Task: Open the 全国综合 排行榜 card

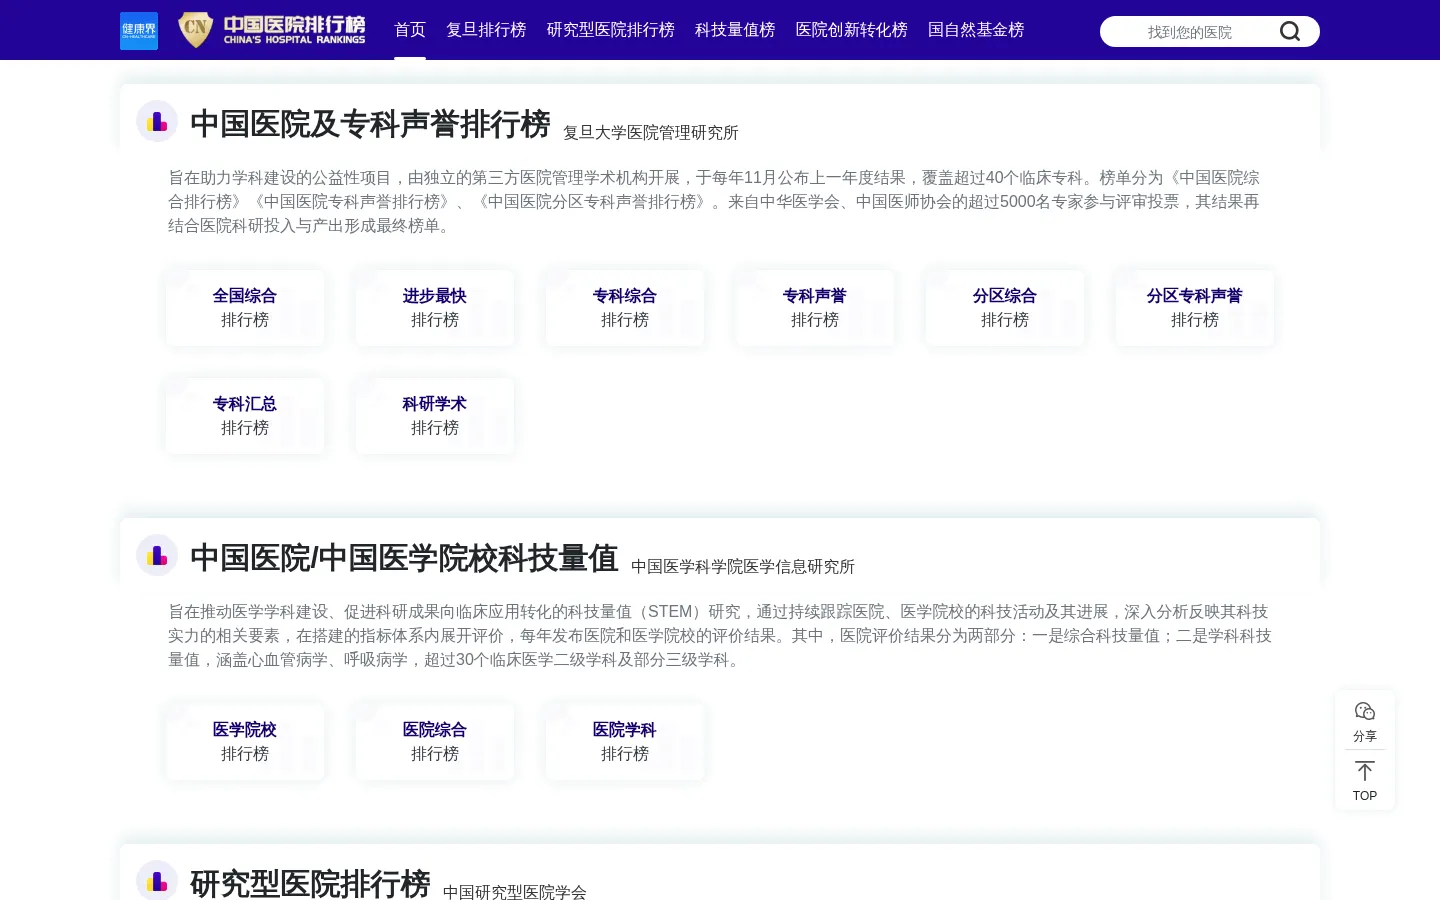Action: pos(245,308)
